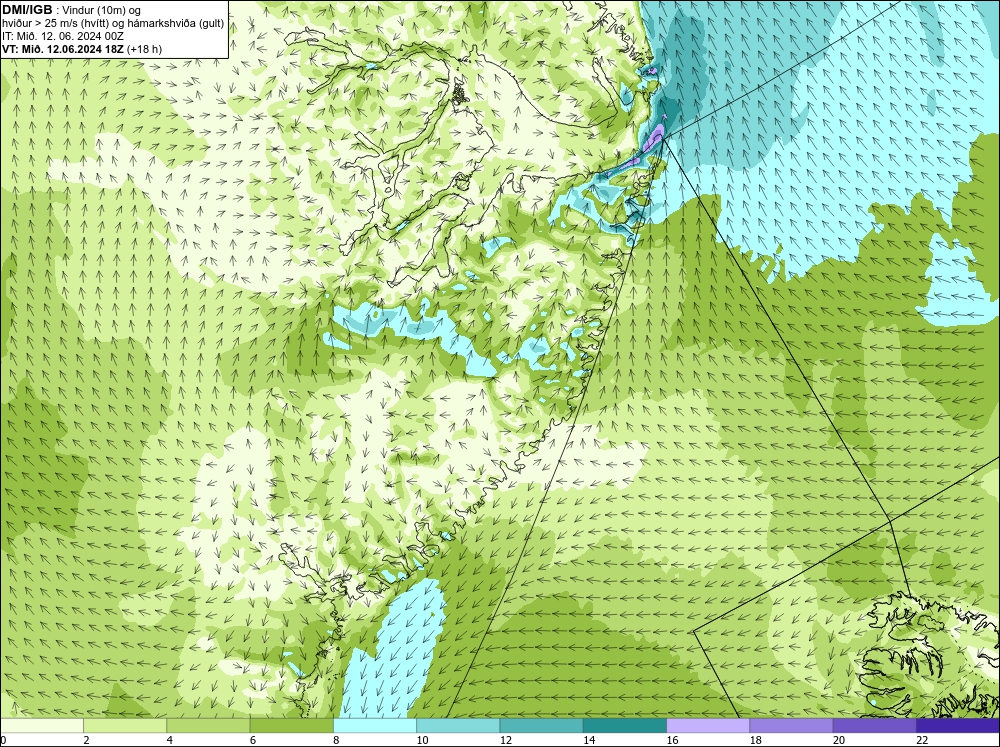Click the dark indigo swatch above 22 m/s

click(x=958, y=726)
